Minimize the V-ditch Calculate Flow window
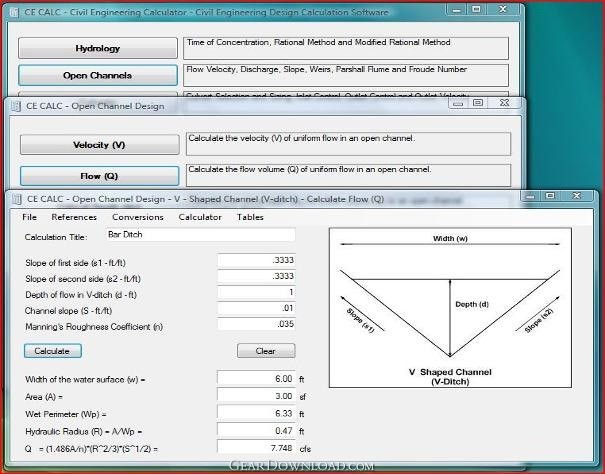Viewport: 605px width, 474px height. pyautogui.click(x=532, y=196)
